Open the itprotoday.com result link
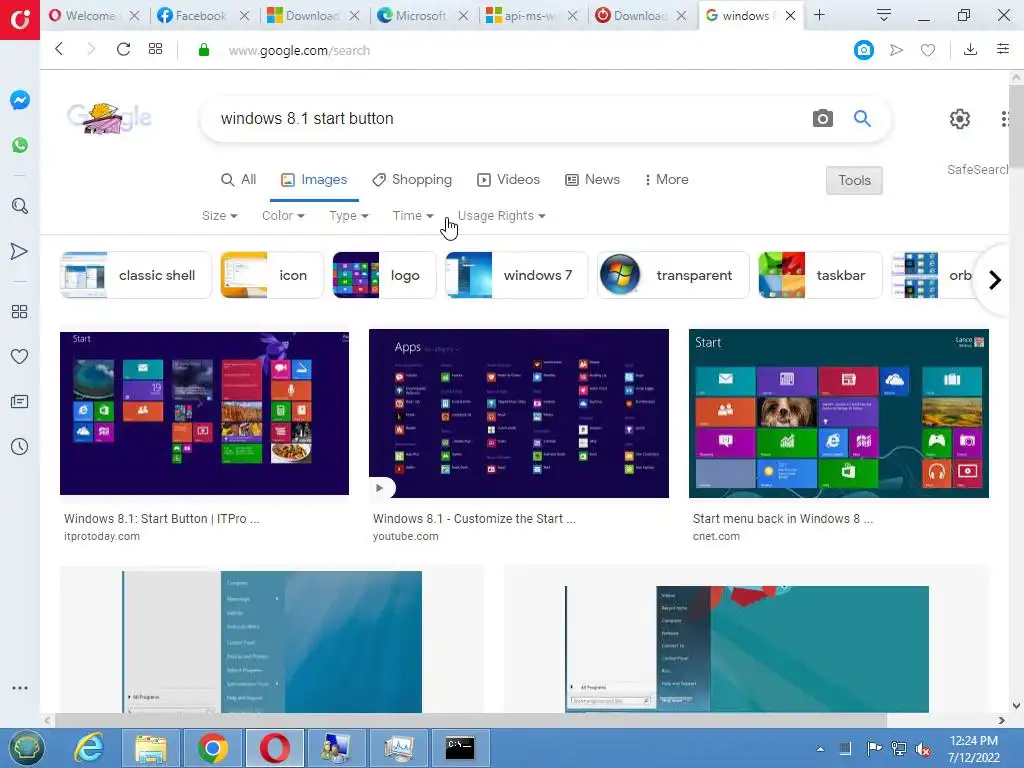Screen dimensions: 1024x768 102,536
